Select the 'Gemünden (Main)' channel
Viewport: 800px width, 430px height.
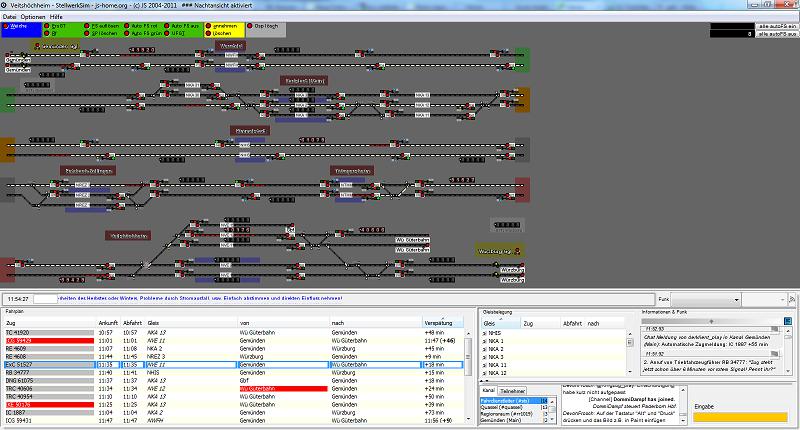[x=513, y=420]
